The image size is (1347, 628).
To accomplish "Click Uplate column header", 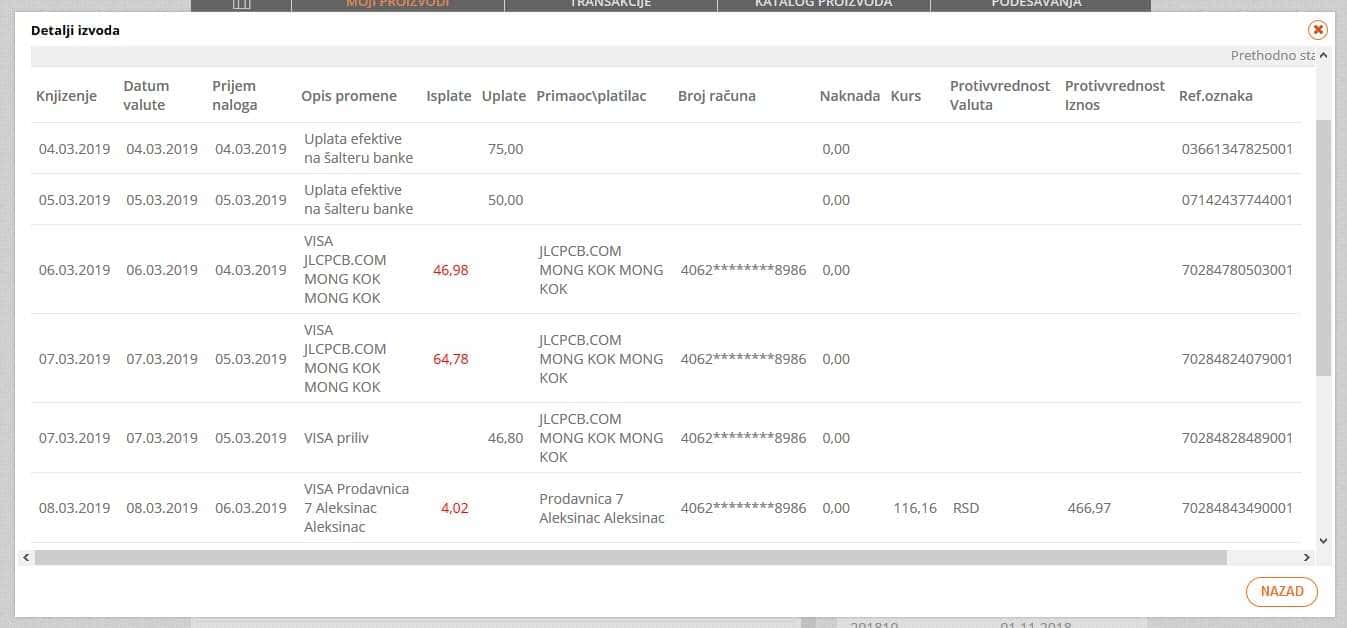I will point(504,96).
